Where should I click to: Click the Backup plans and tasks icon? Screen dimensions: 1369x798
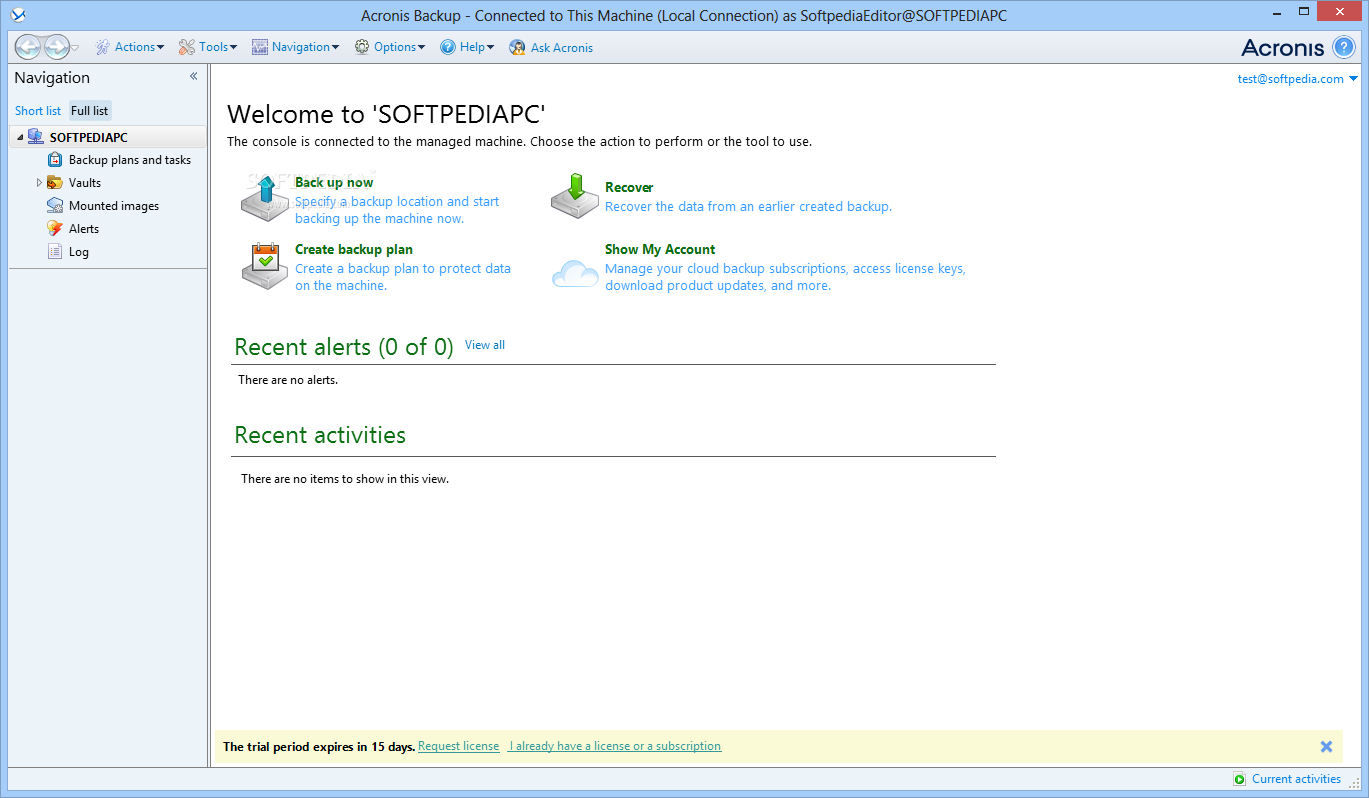[x=55, y=160]
